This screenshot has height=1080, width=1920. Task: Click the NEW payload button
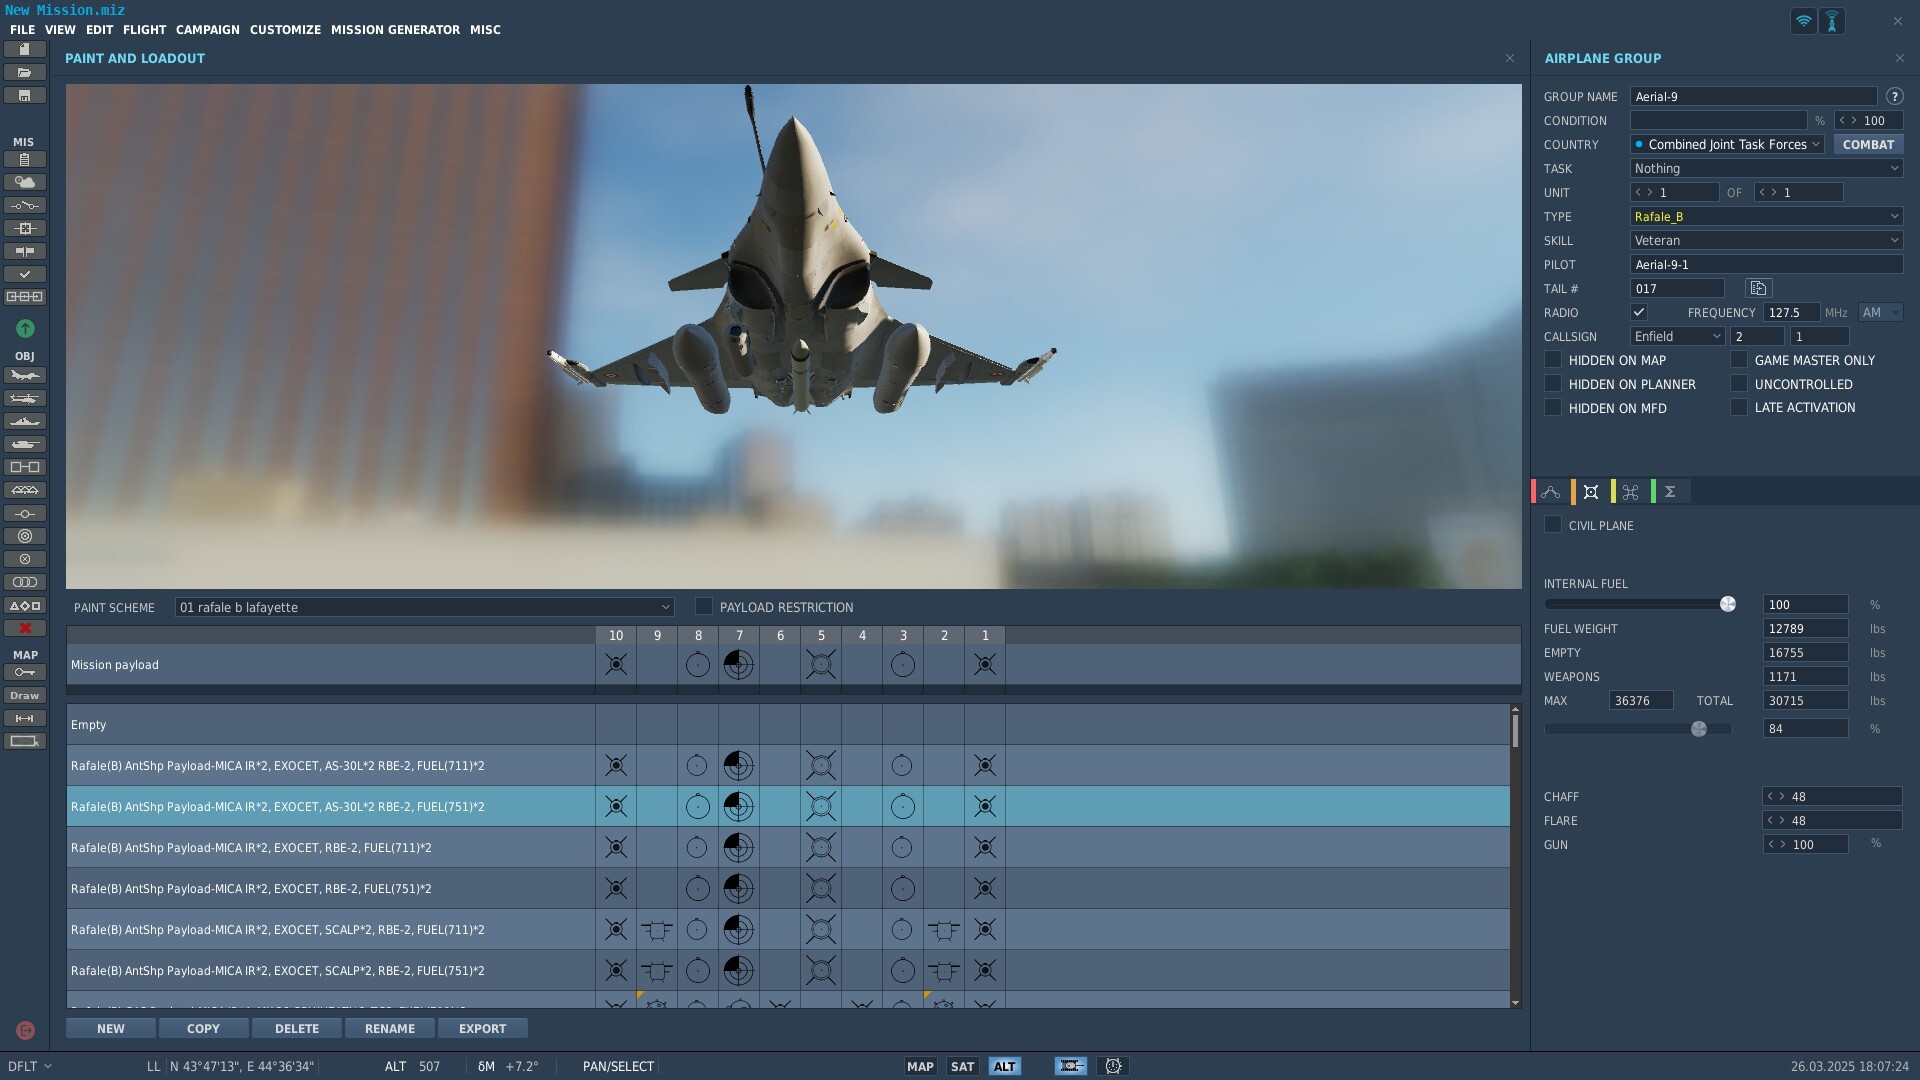[111, 1028]
